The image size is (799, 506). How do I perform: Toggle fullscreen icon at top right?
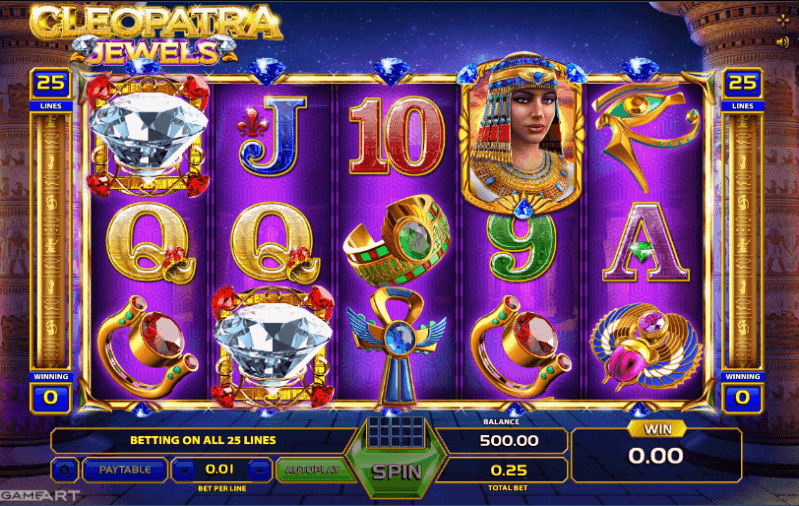click(x=783, y=20)
